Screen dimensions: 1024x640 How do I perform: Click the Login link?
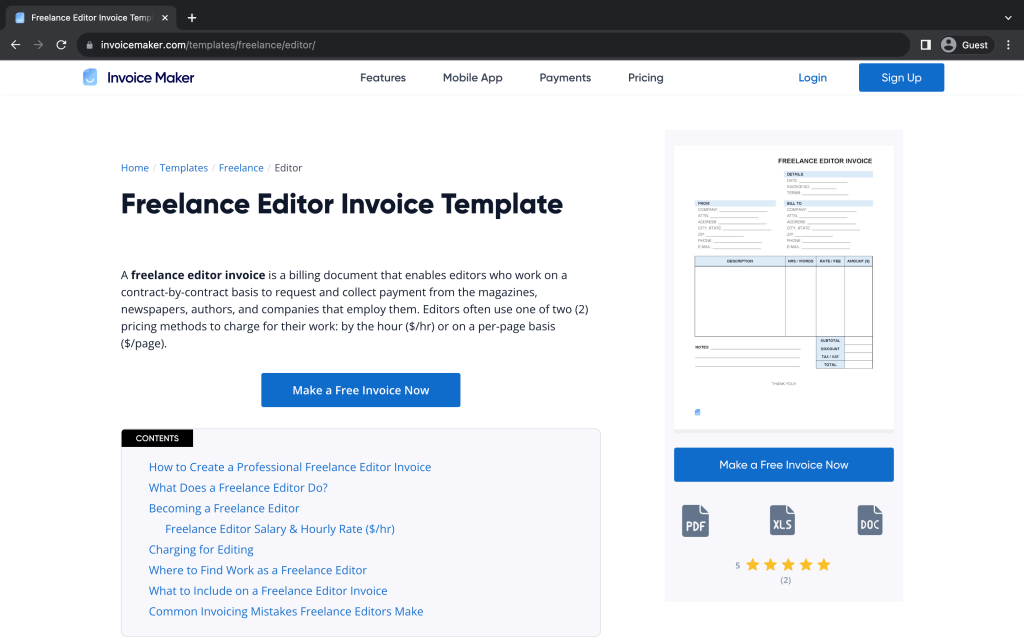tap(812, 78)
